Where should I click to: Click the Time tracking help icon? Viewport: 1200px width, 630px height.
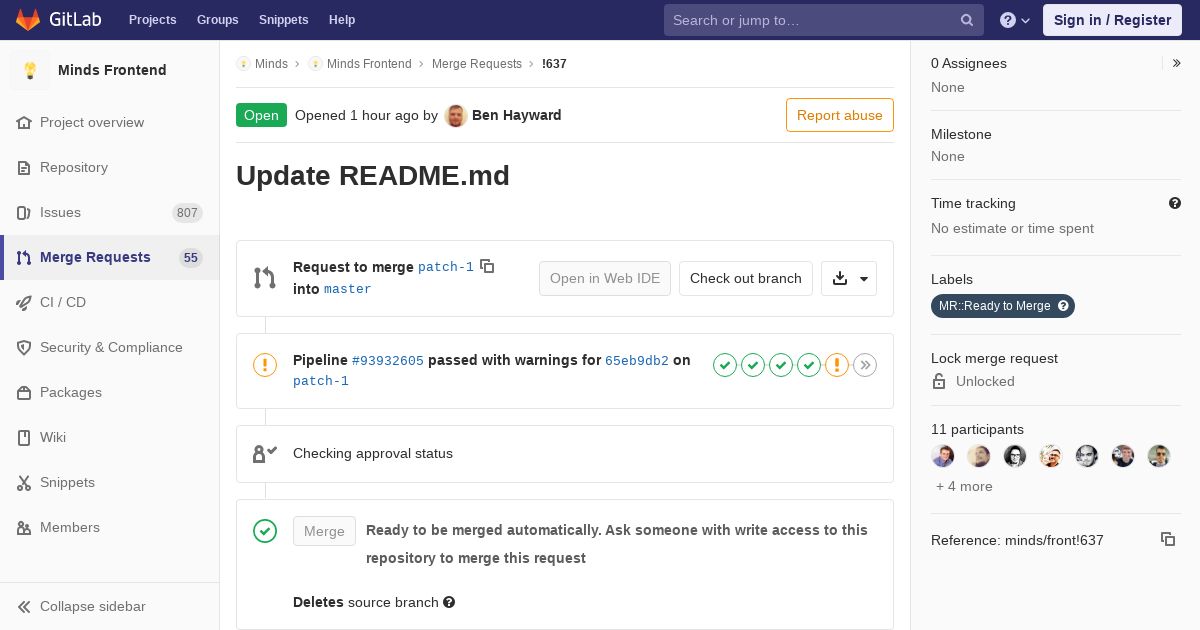[x=1175, y=203]
